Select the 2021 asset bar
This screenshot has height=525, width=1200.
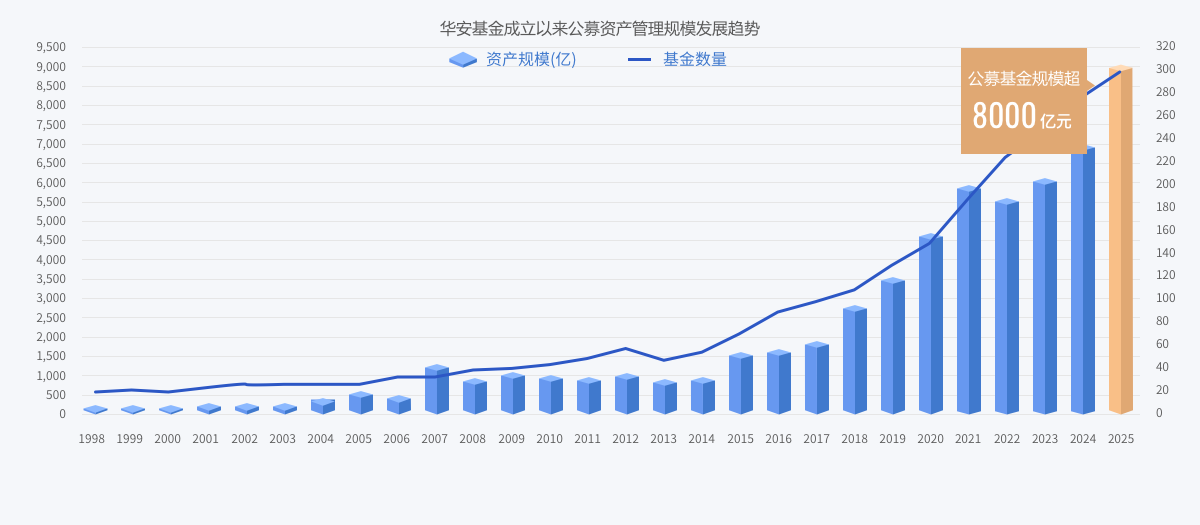[969, 300]
